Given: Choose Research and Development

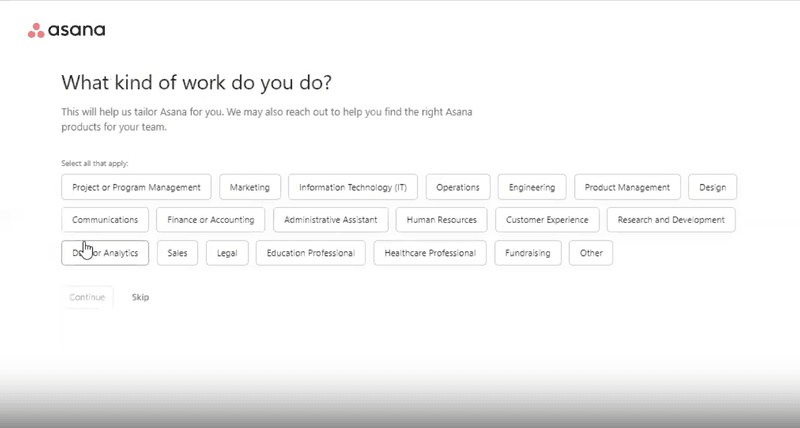Looking at the screenshot, I should (x=672, y=220).
